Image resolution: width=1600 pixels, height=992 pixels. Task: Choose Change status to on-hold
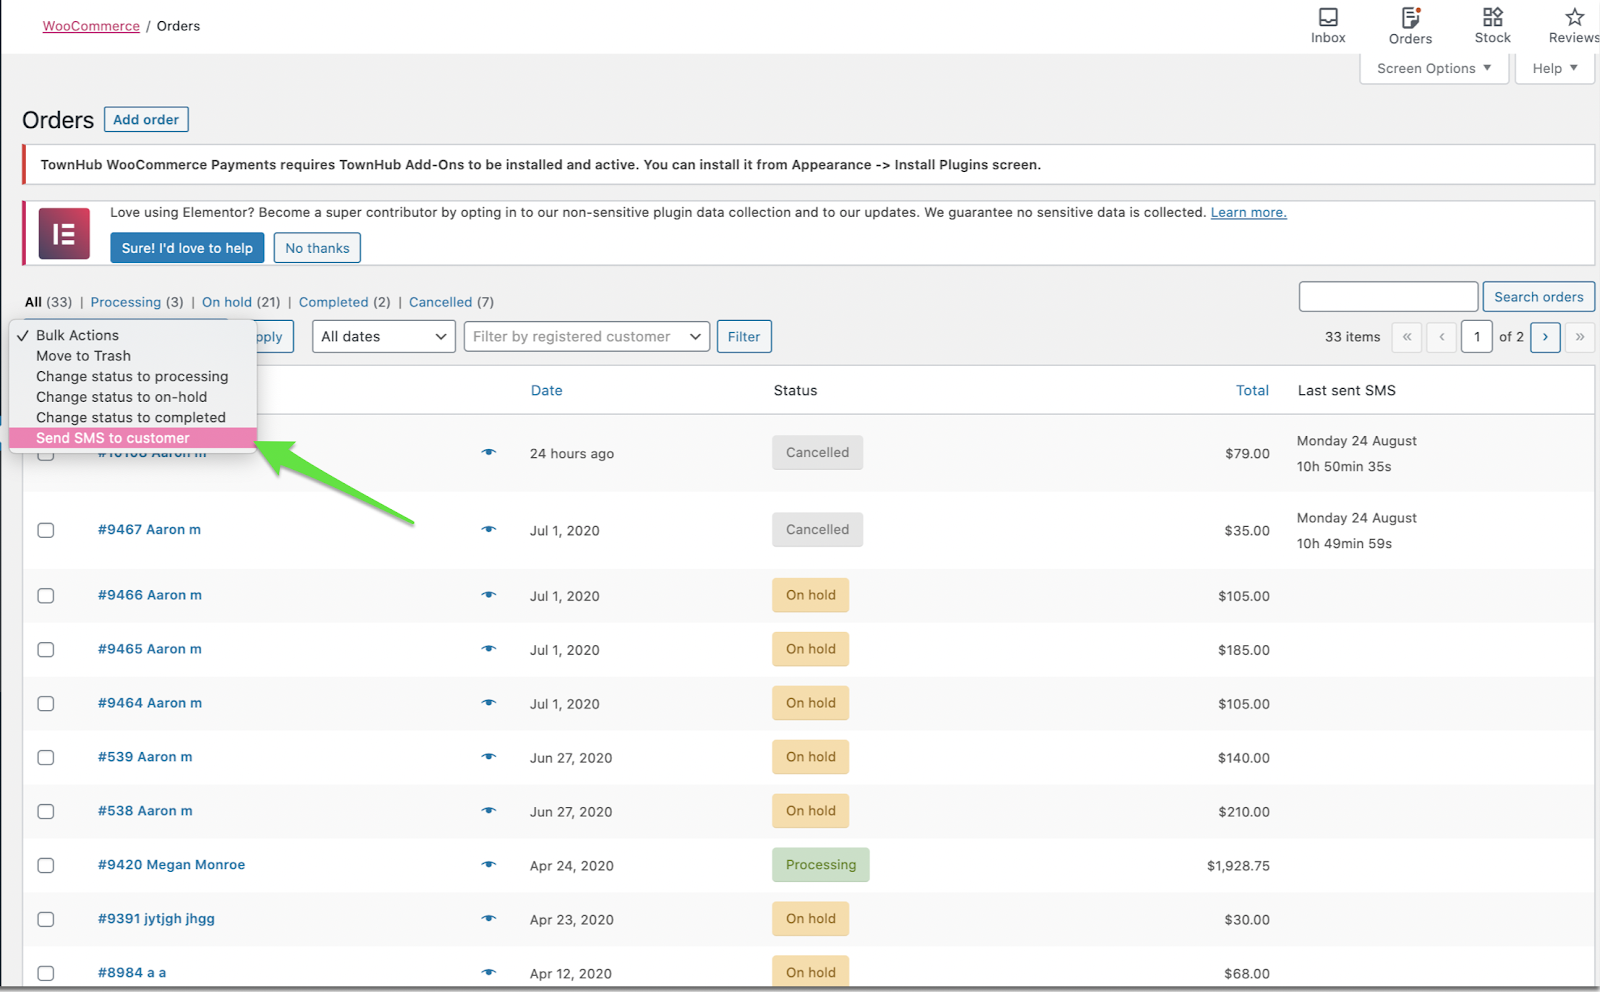(133, 397)
